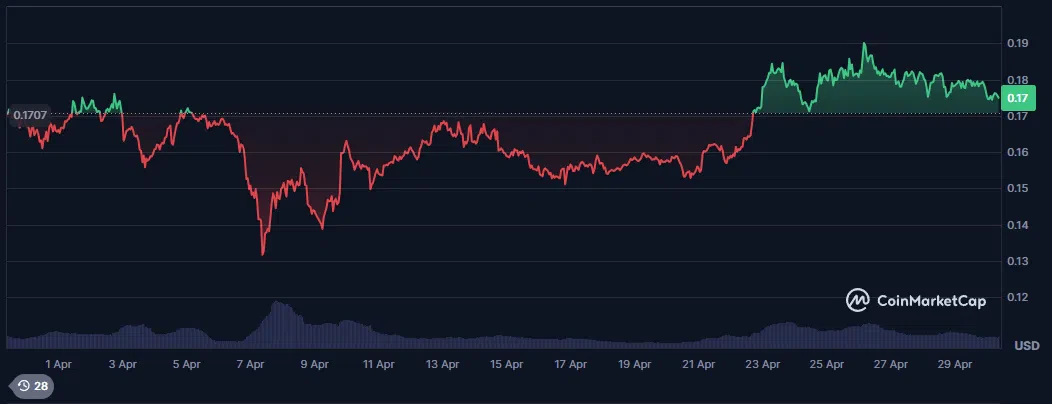Click the 19 Apr date label

[x=635, y=364]
